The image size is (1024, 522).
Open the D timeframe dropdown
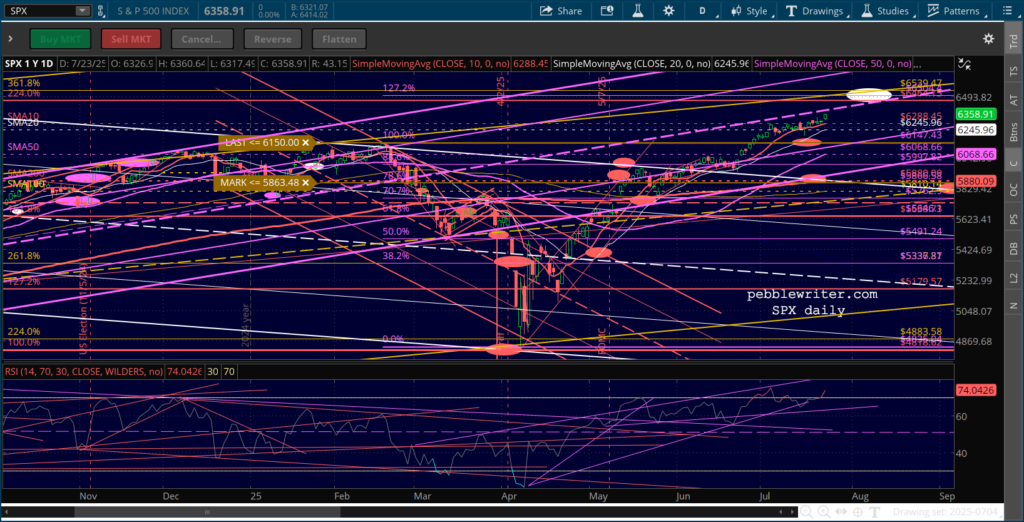703,11
